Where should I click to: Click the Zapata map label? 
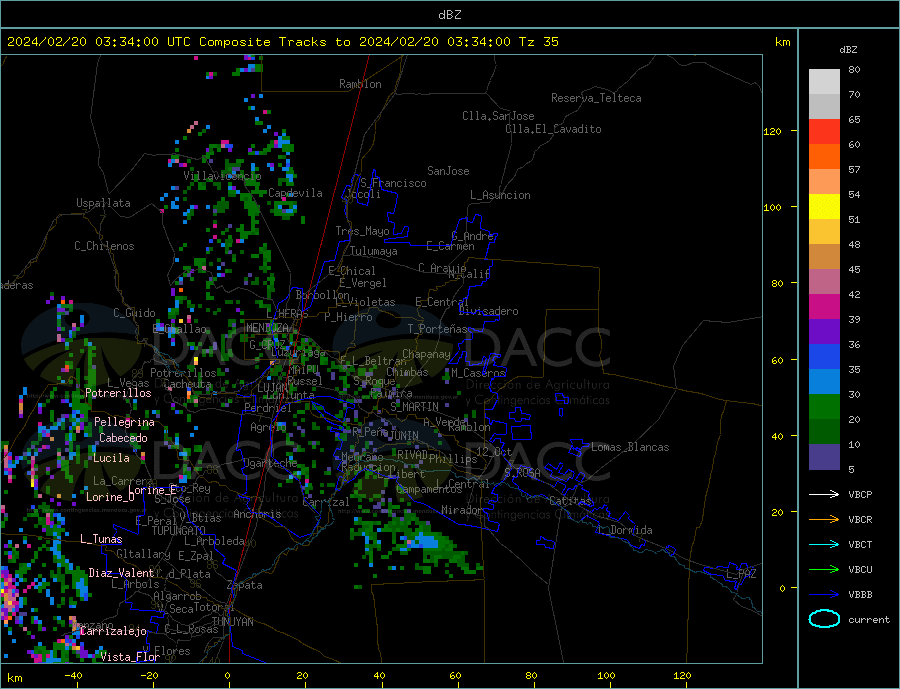click(x=245, y=585)
